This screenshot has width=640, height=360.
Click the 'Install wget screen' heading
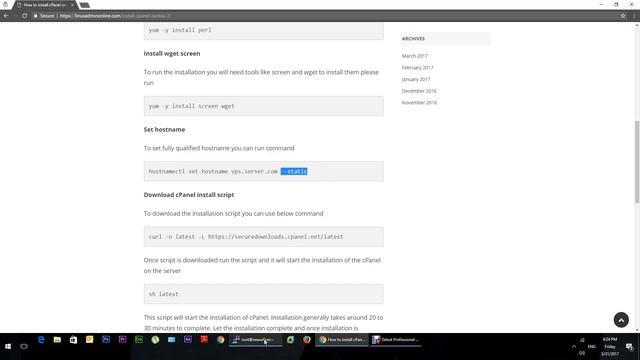(172, 53)
